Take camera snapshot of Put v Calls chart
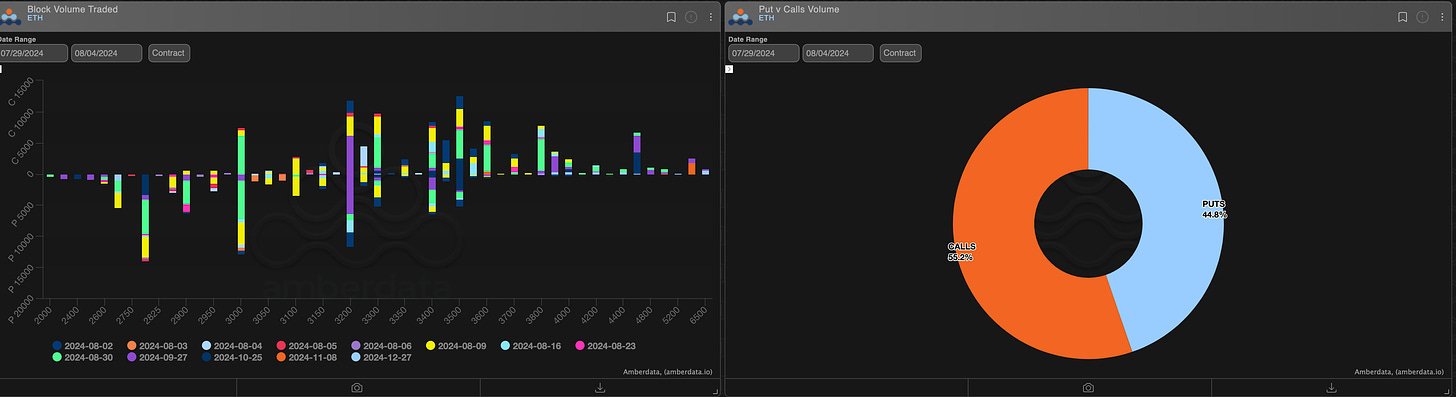Image resolution: width=1456 pixels, height=397 pixels. click(x=1088, y=387)
